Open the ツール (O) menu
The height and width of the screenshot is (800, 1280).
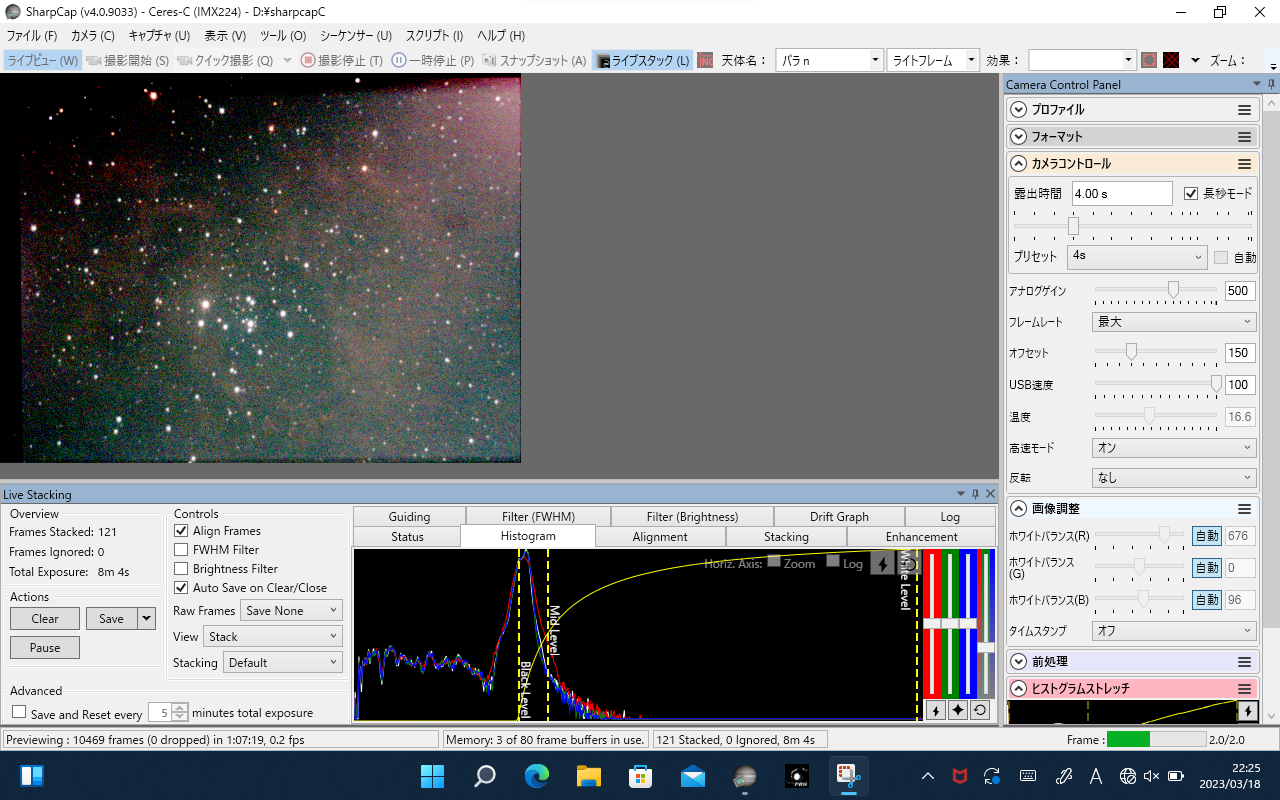(283, 36)
